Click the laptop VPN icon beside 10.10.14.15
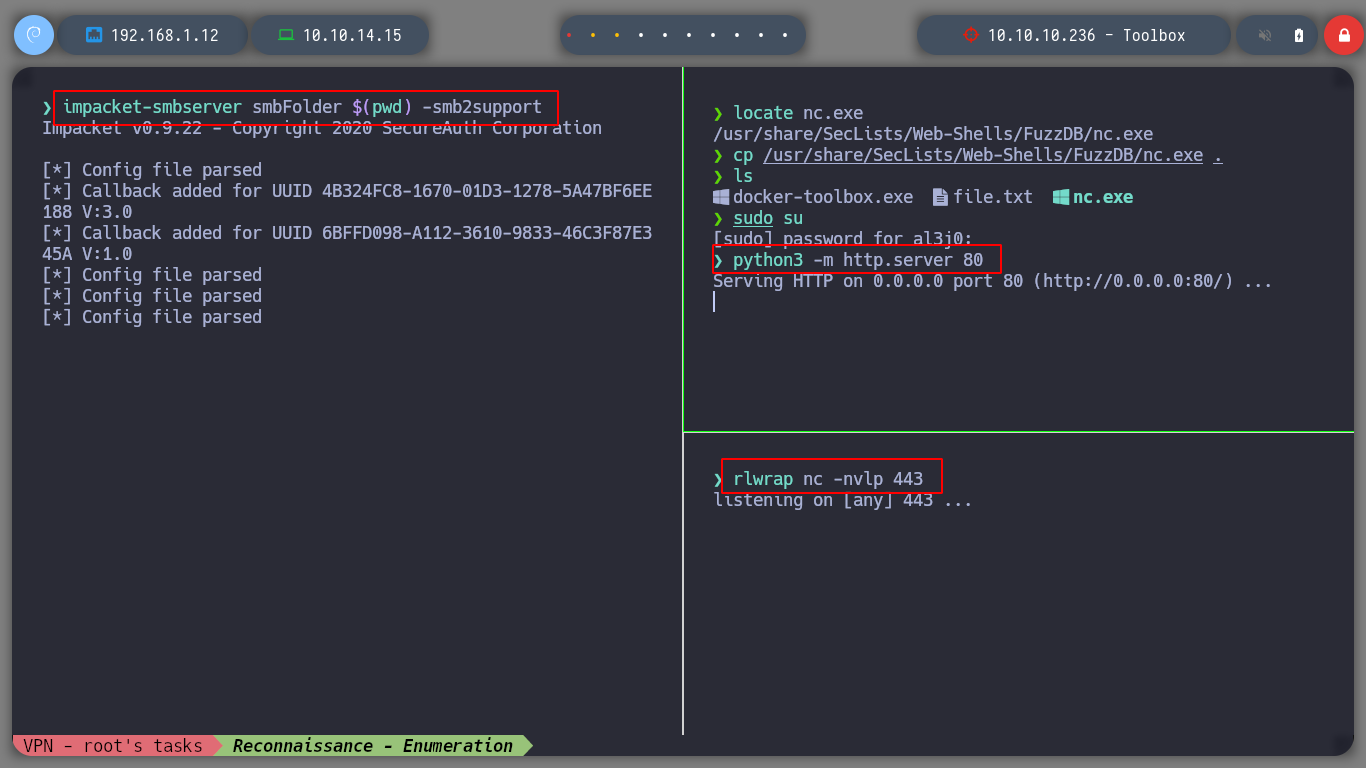The width and height of the screenshot is (1366, 768). (x=286, y=35)
